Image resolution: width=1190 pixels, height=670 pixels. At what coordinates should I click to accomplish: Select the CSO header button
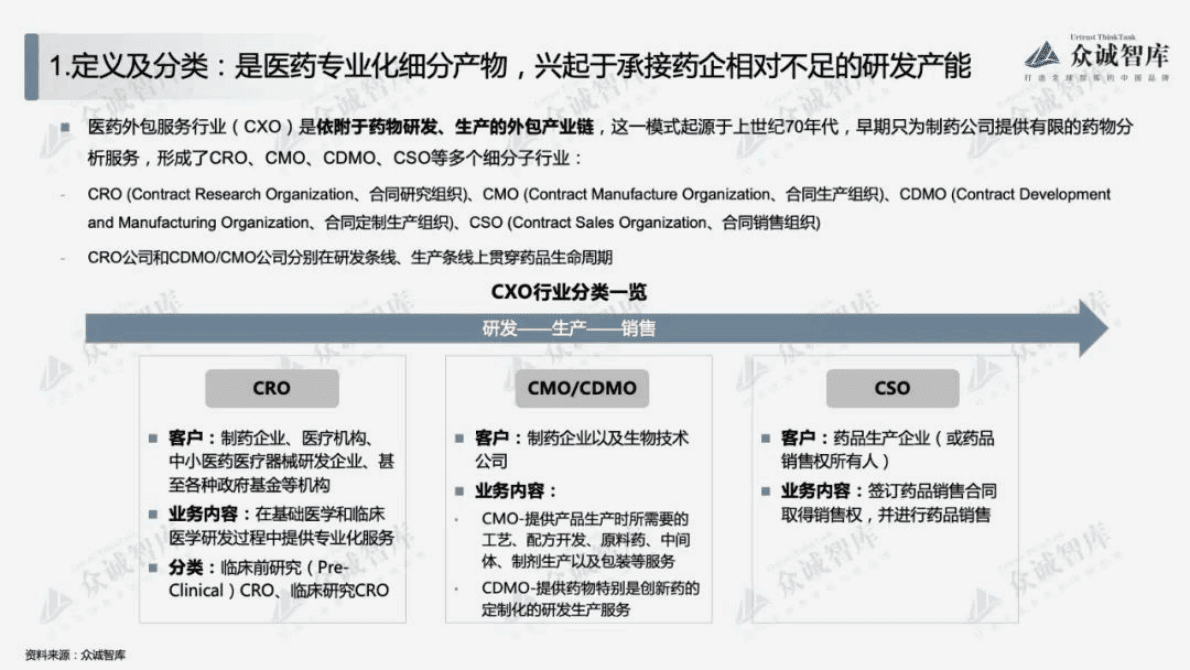coord(892,389)
